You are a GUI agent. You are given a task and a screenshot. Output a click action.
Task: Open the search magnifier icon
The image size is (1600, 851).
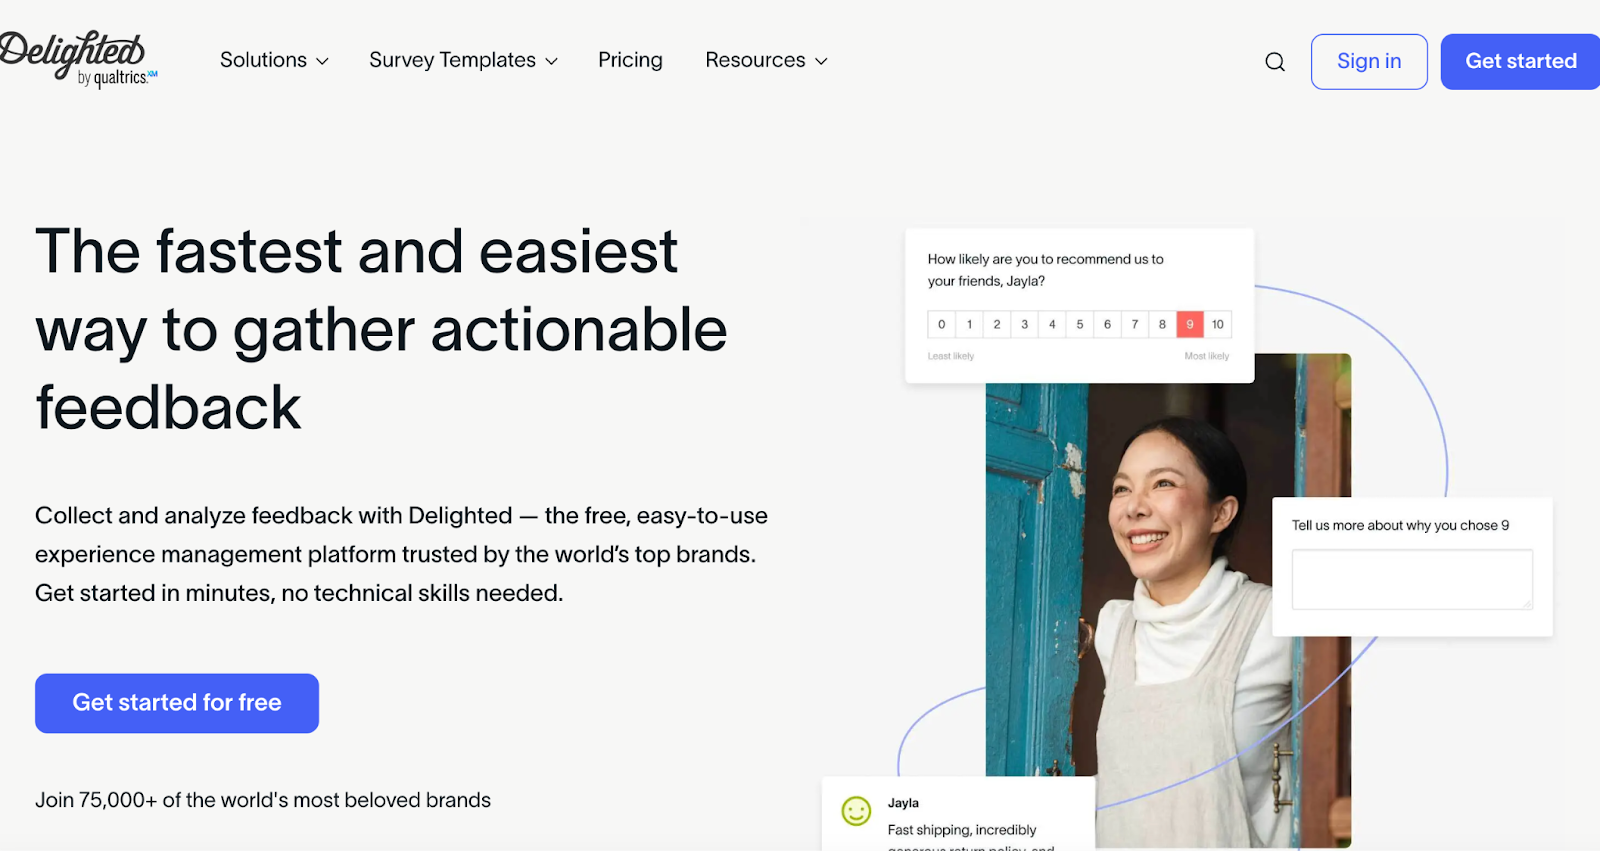(1275, 62)
